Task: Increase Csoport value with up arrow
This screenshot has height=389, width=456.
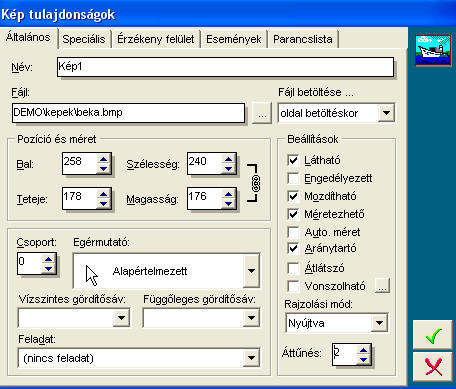Action: point(49,259)
